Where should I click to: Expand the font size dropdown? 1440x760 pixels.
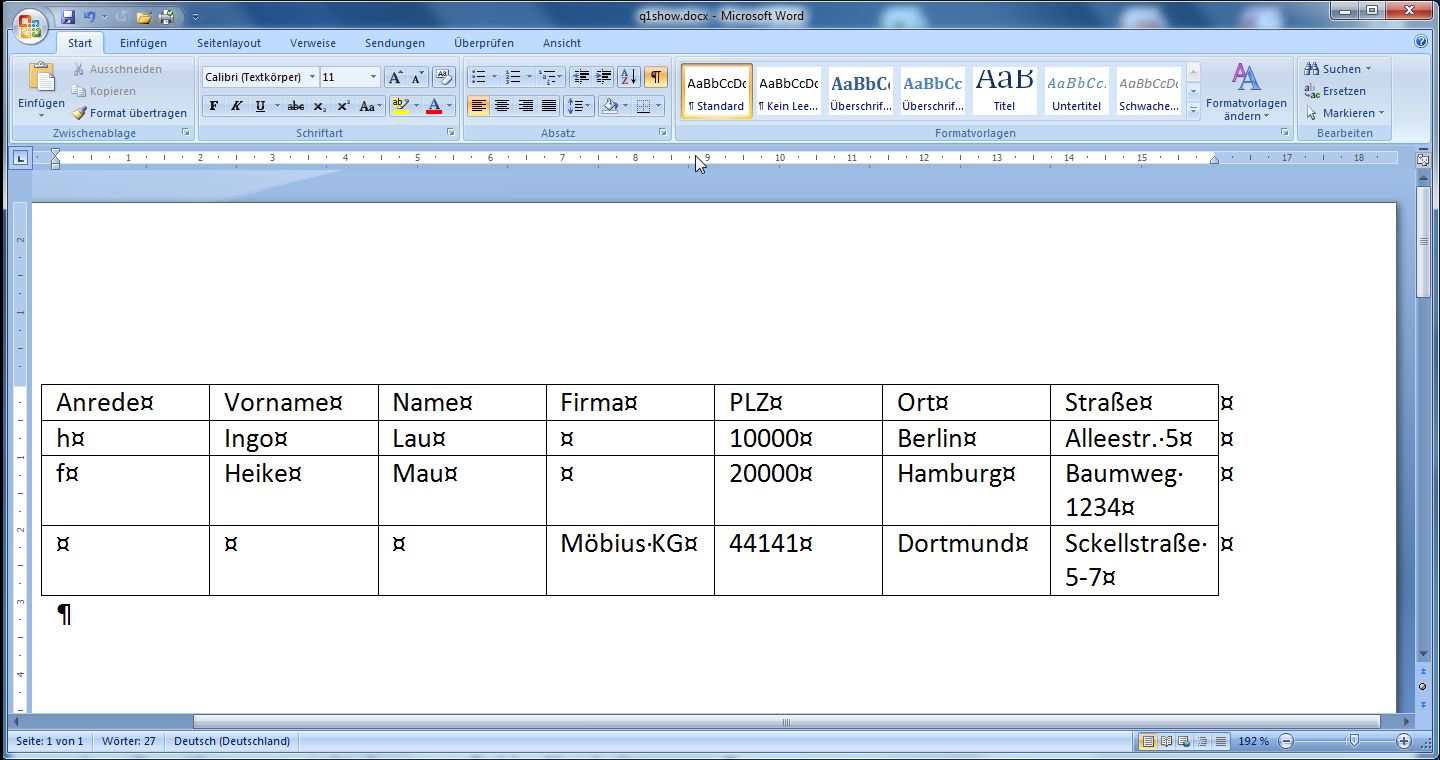pos(373,77)
